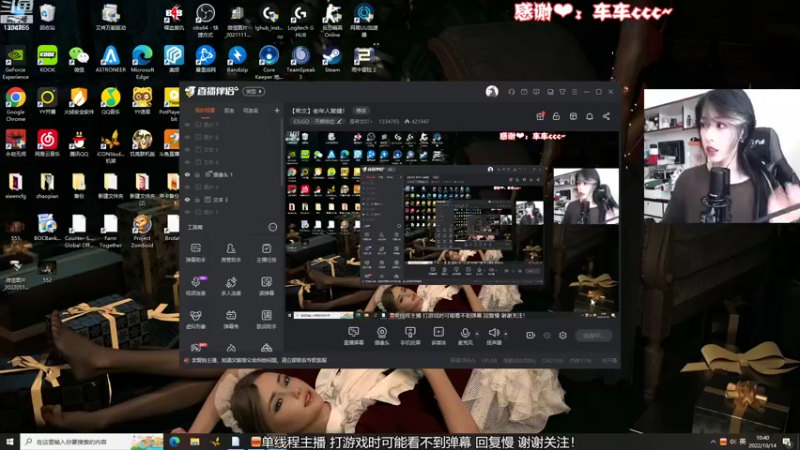Expand the system tray overflow chevron
The width and height of the screenshot is (800, 450).
pos(713,441)
